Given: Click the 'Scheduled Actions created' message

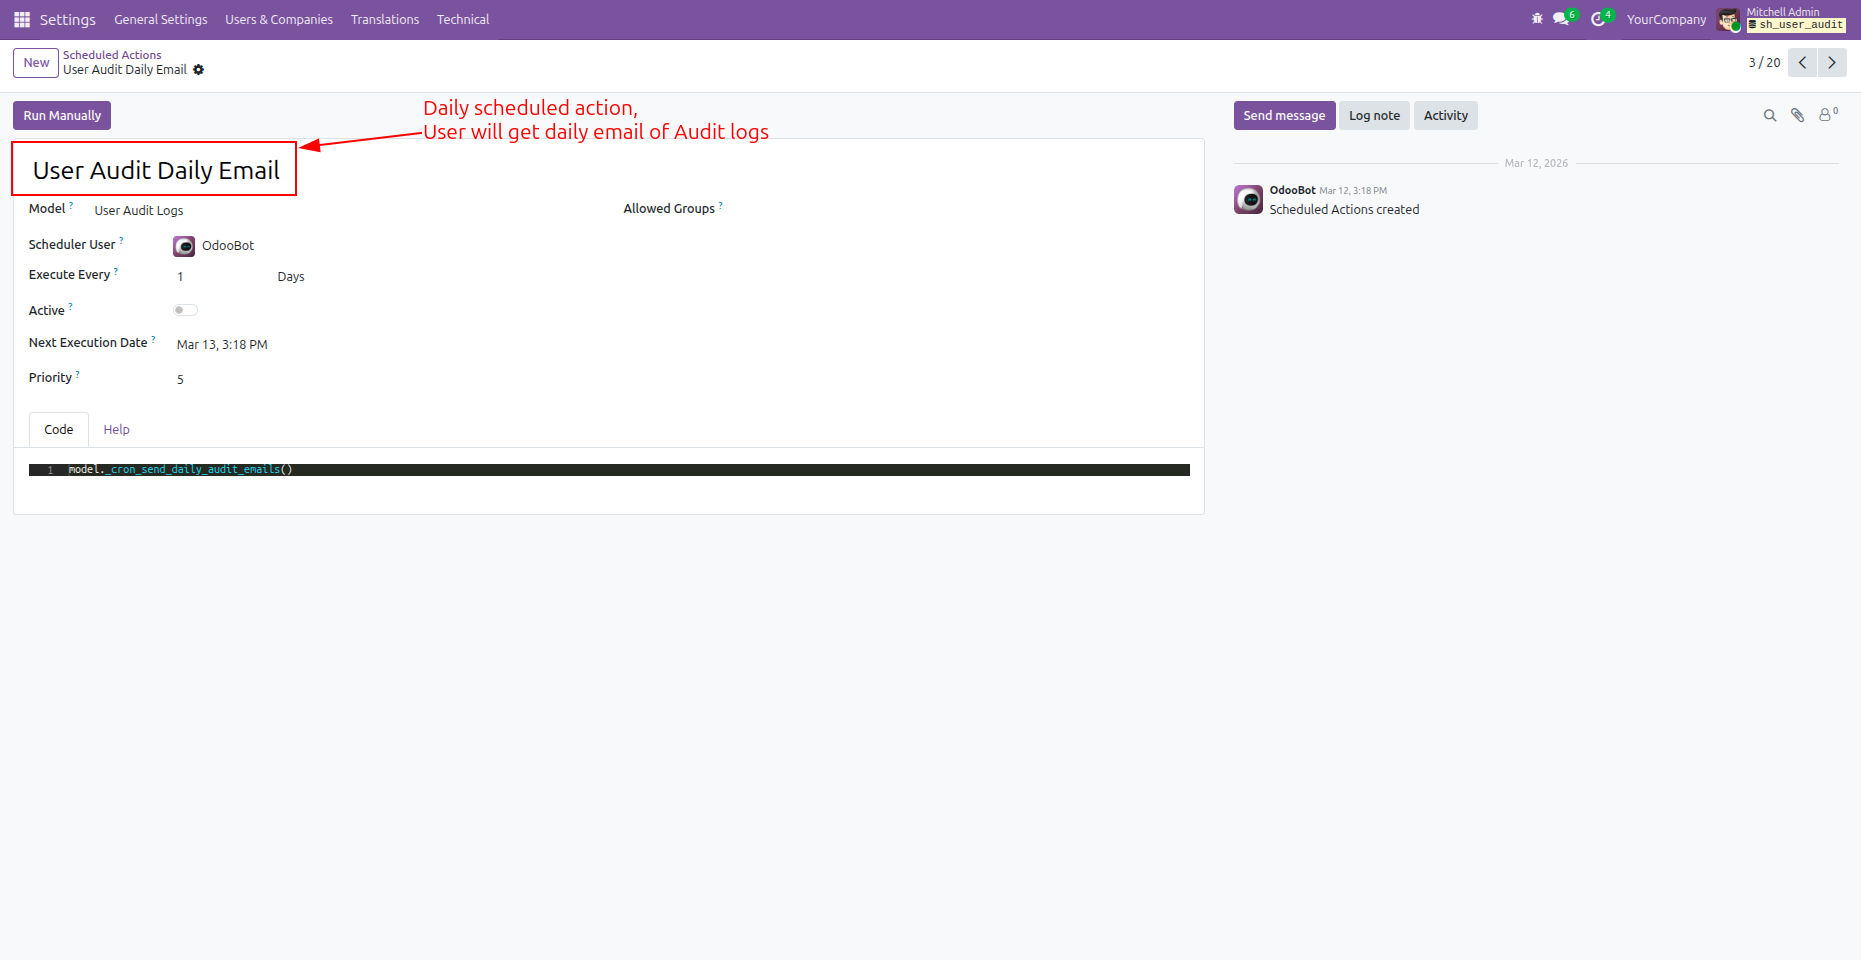Looking at the screenshot, I should click(x=1344, y=210).
